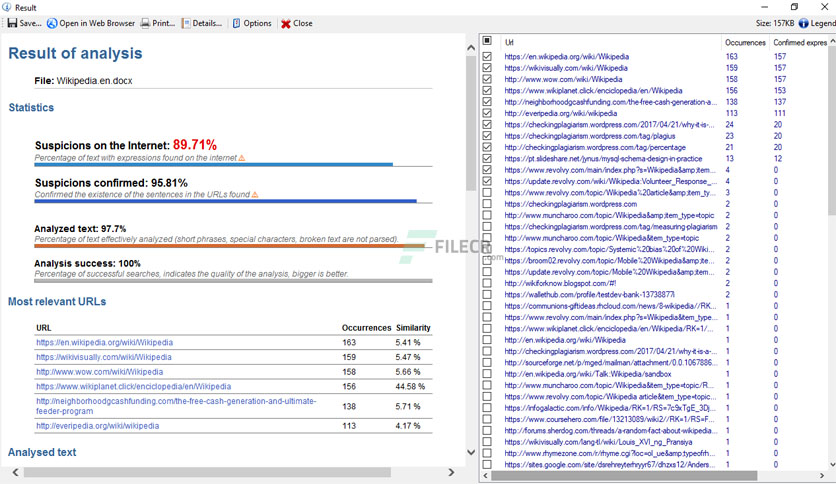This screenshot has width=836, height=484.
Task: Sort list by Url column header
Action: pyautogui.click(x=609, y=42)
